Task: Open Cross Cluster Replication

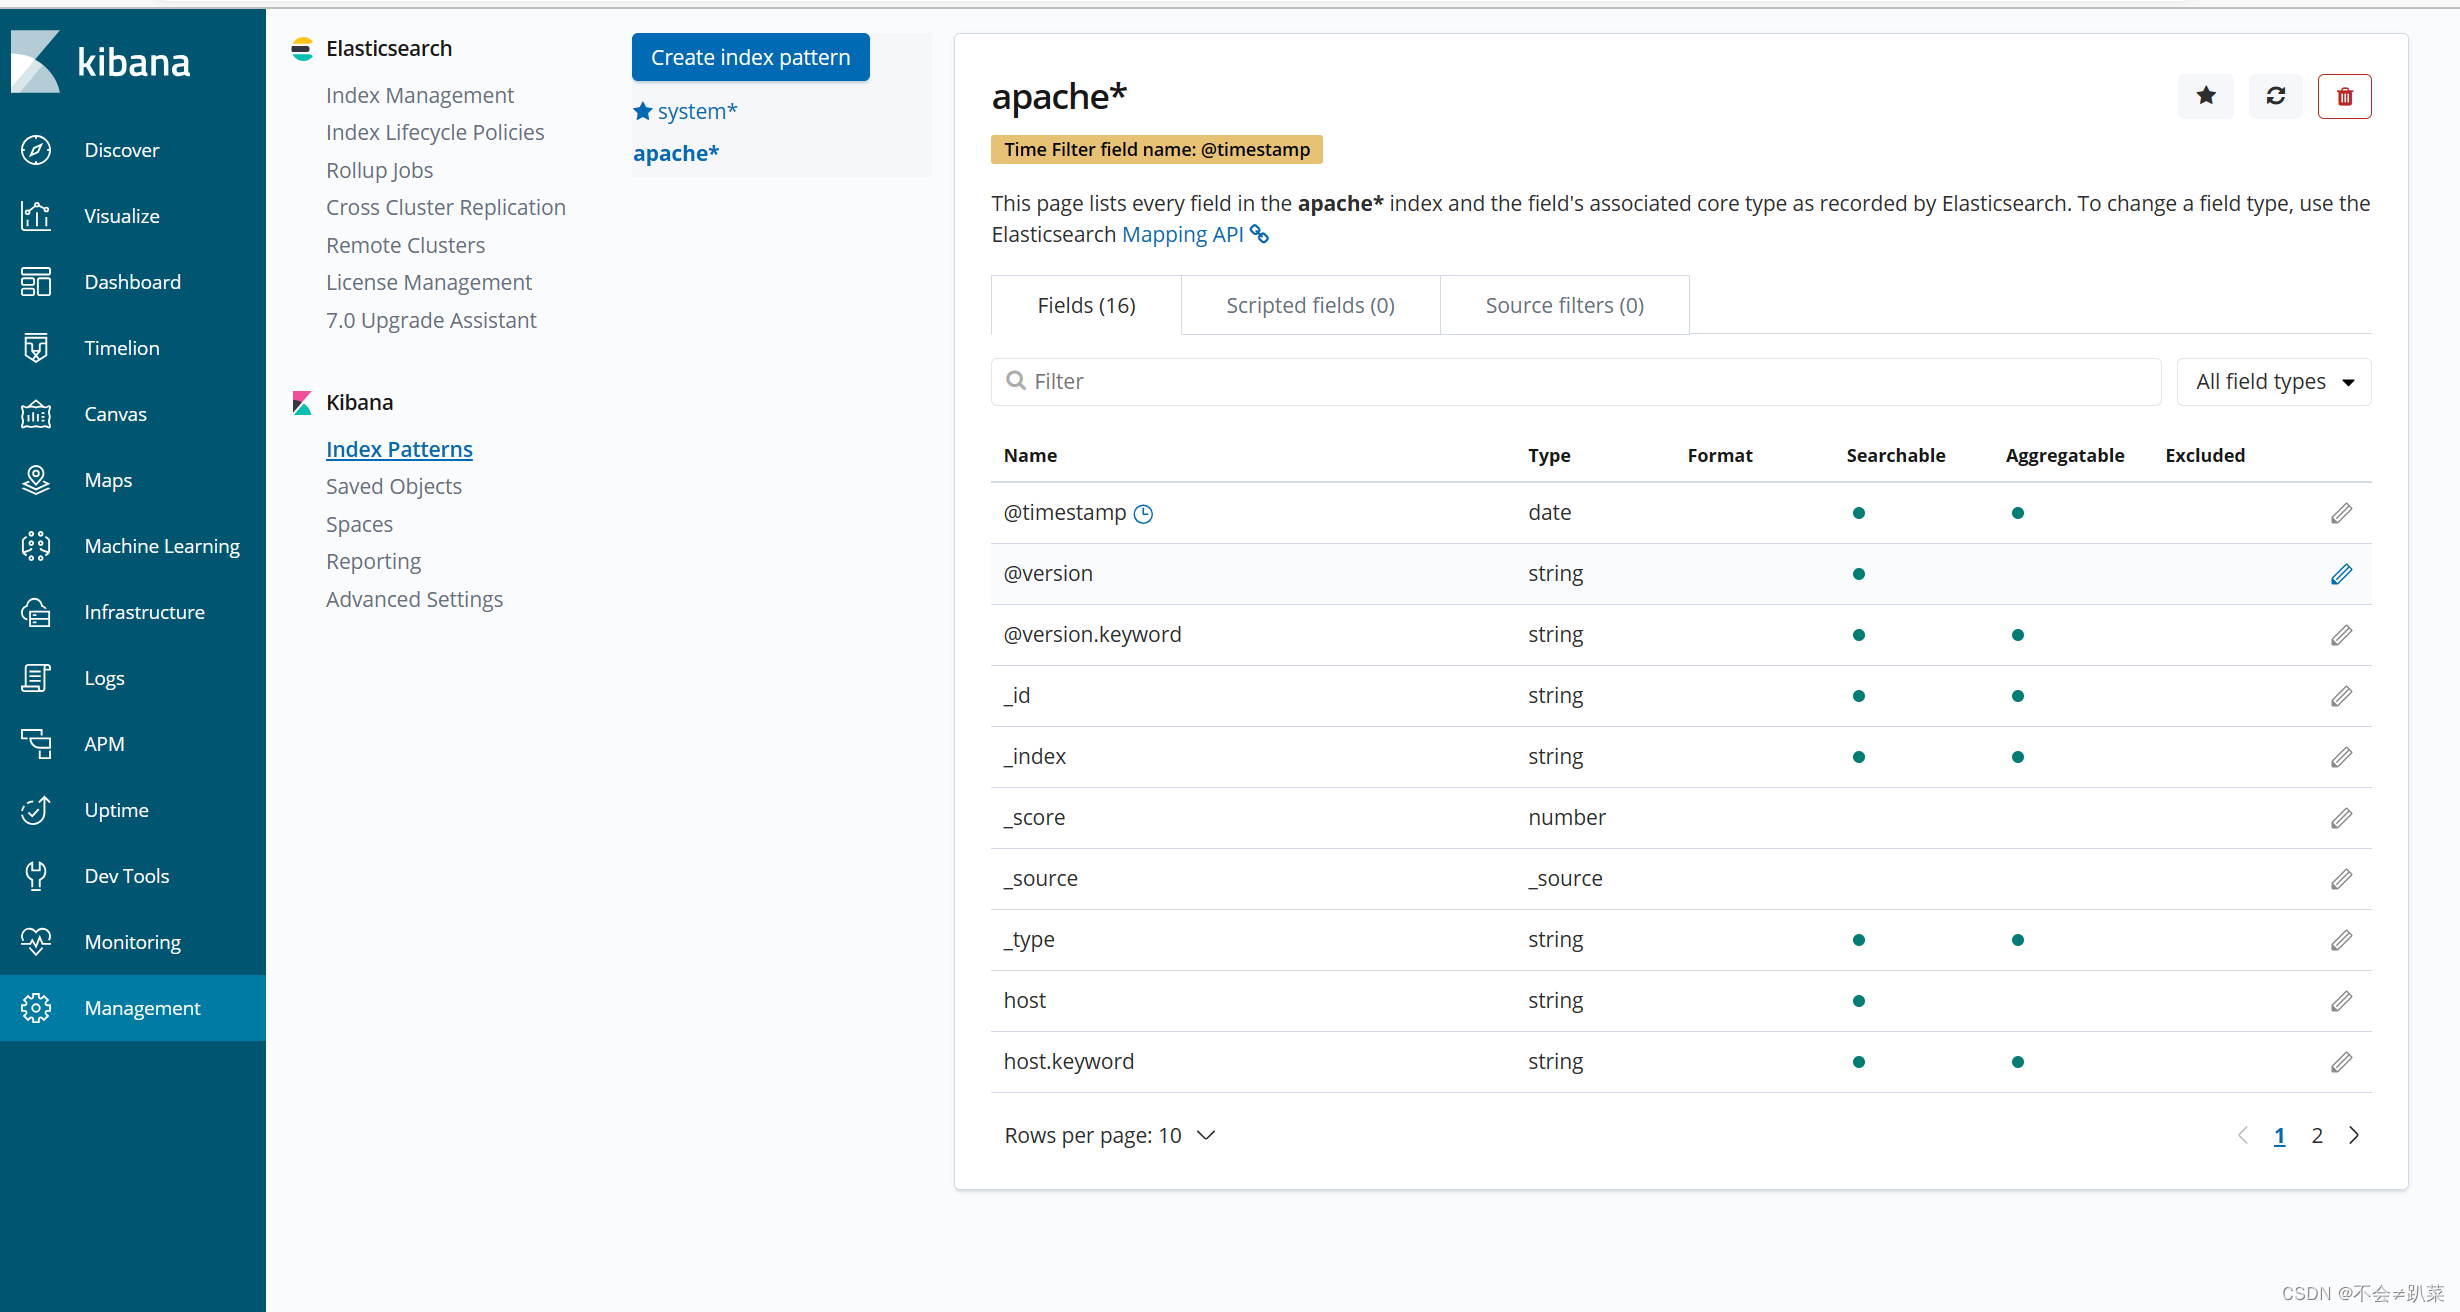Action: [446, 207]
